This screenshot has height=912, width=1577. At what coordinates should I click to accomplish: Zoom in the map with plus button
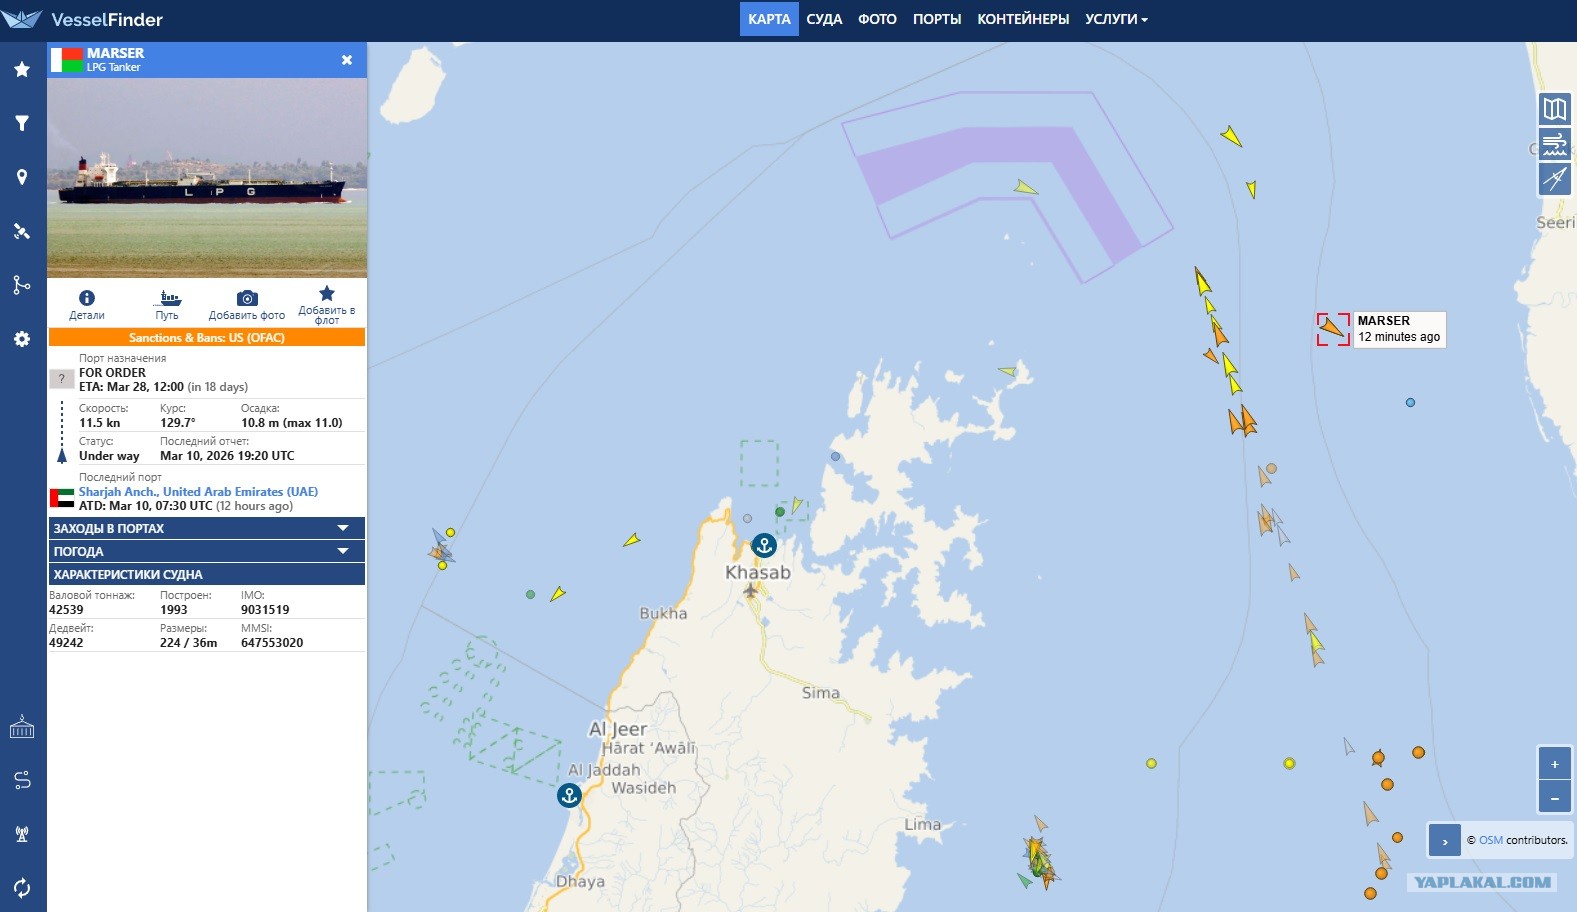[x=1554, y=764]
